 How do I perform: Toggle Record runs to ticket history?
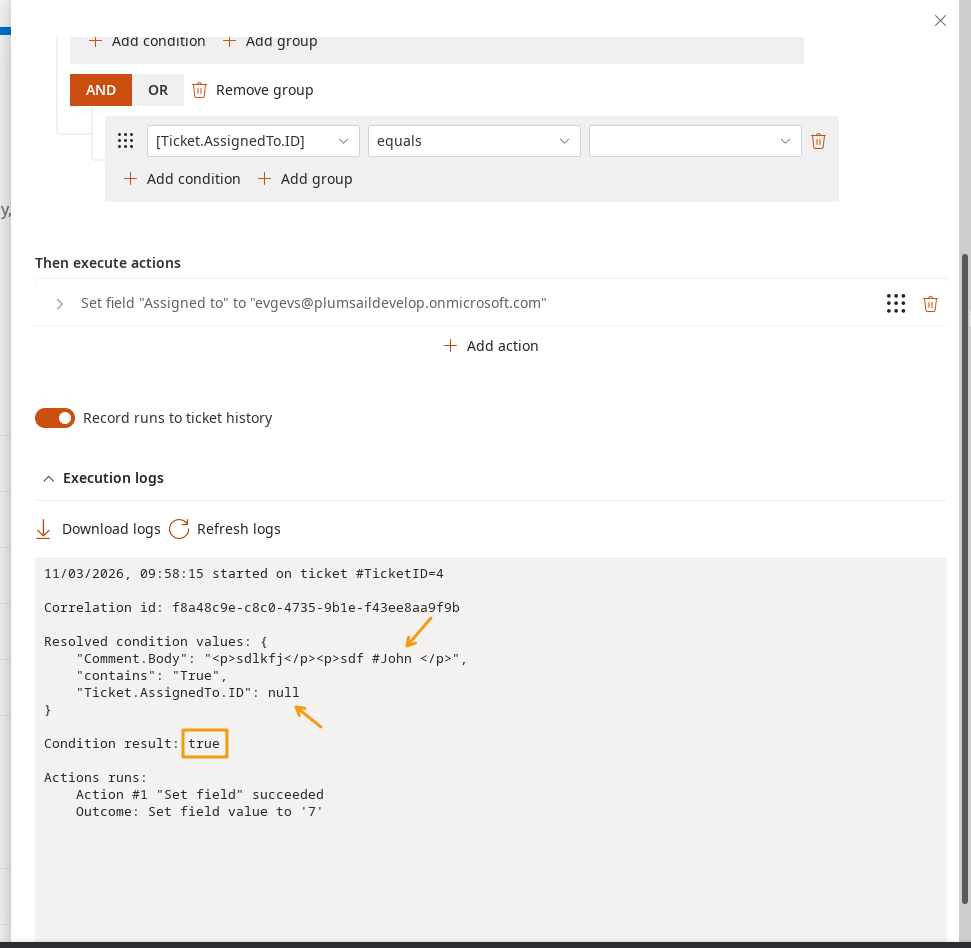(x=55, y=418)
